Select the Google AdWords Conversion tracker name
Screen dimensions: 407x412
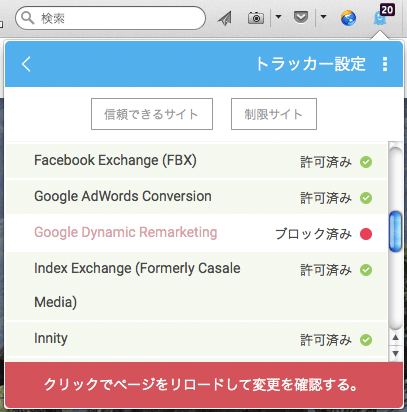tap(123, 197)
